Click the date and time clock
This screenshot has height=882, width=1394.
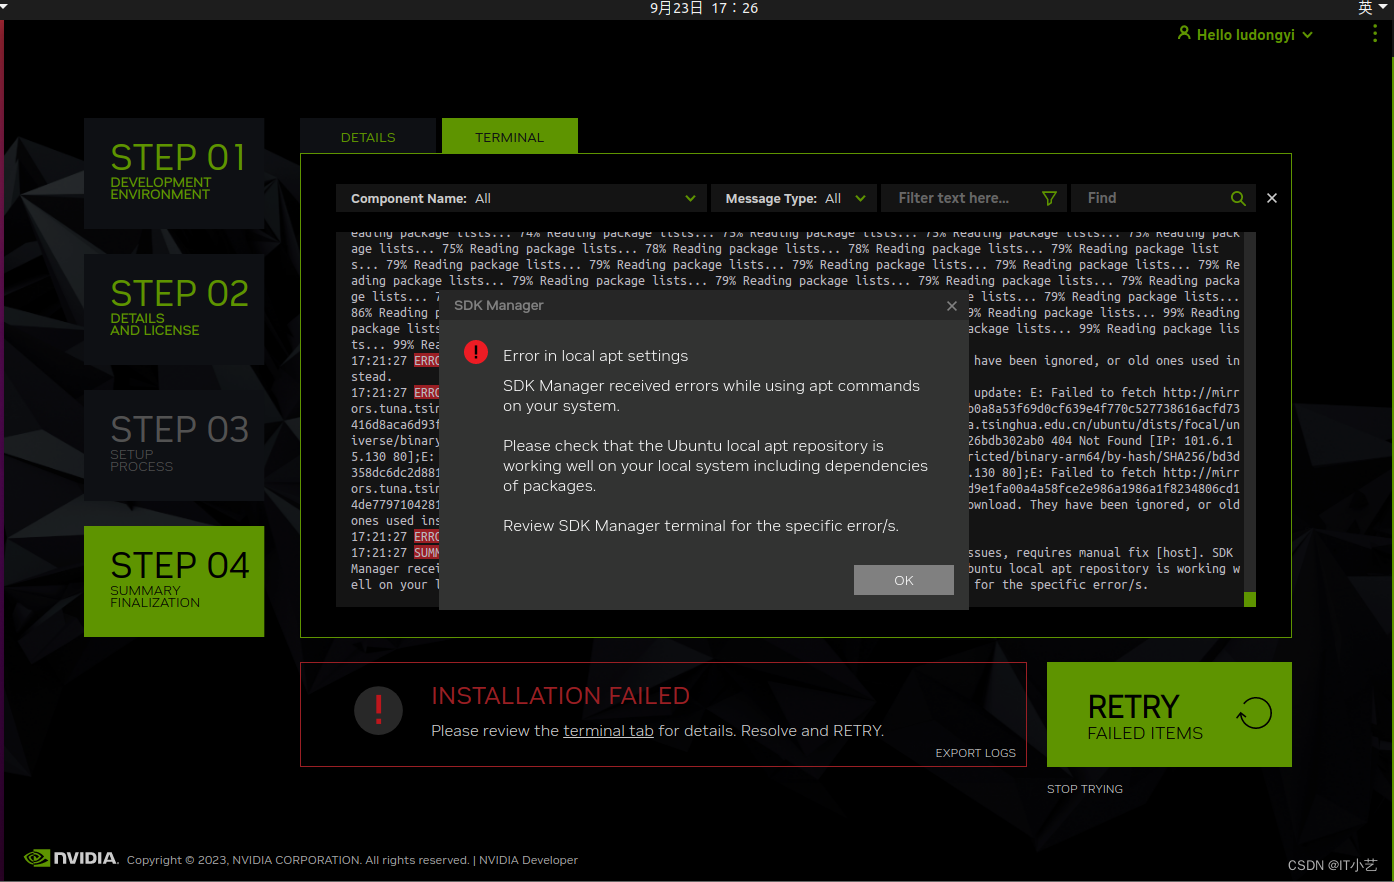(704, 8)
